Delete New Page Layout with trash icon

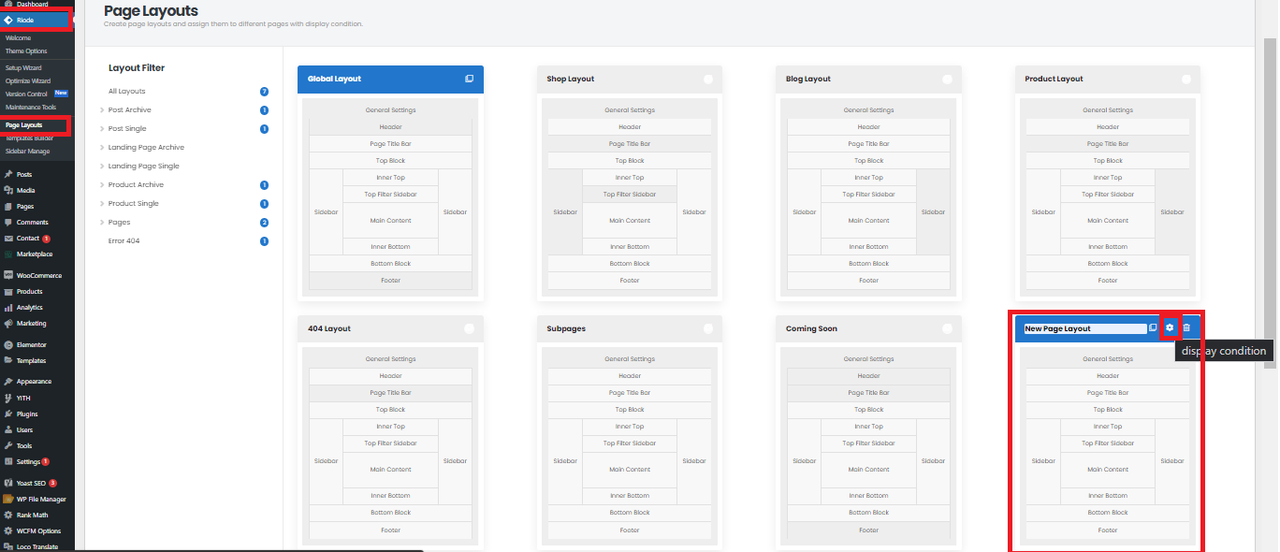coord(1186,328)
